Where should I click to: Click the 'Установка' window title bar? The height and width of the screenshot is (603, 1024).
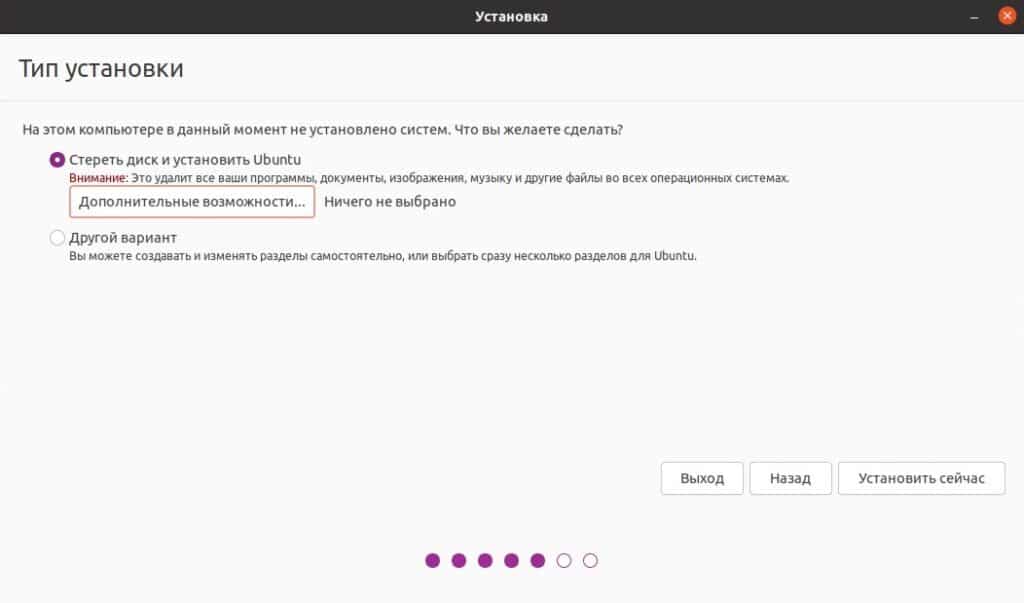tap(511, 16)
